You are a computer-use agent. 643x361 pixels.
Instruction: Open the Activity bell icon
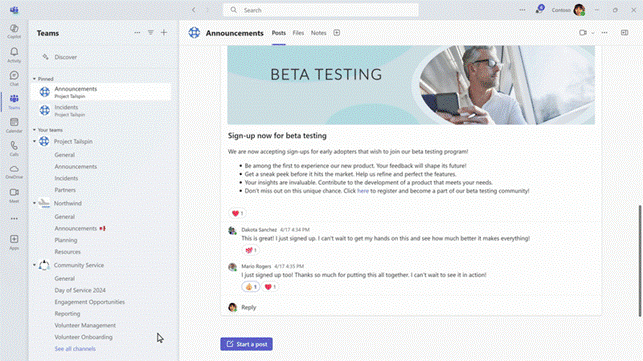[x=14, y=55]
